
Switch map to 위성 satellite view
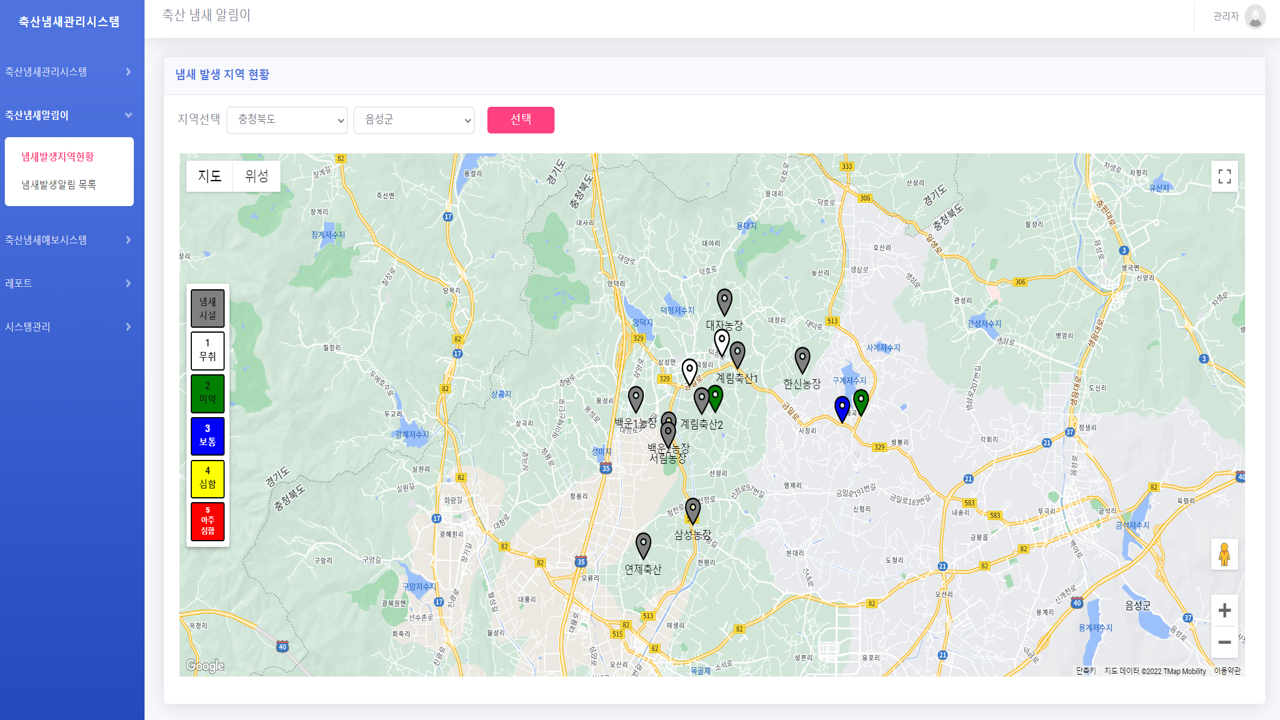point(257,176)
